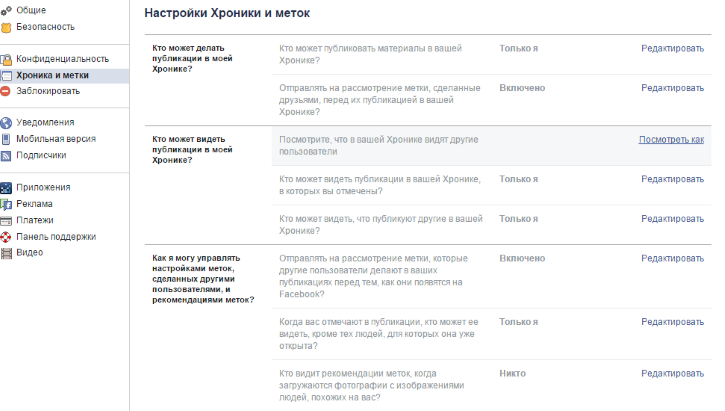Screen dimensions: 725x411
Task: Go to the Платежи settings page
Action: 35,220
